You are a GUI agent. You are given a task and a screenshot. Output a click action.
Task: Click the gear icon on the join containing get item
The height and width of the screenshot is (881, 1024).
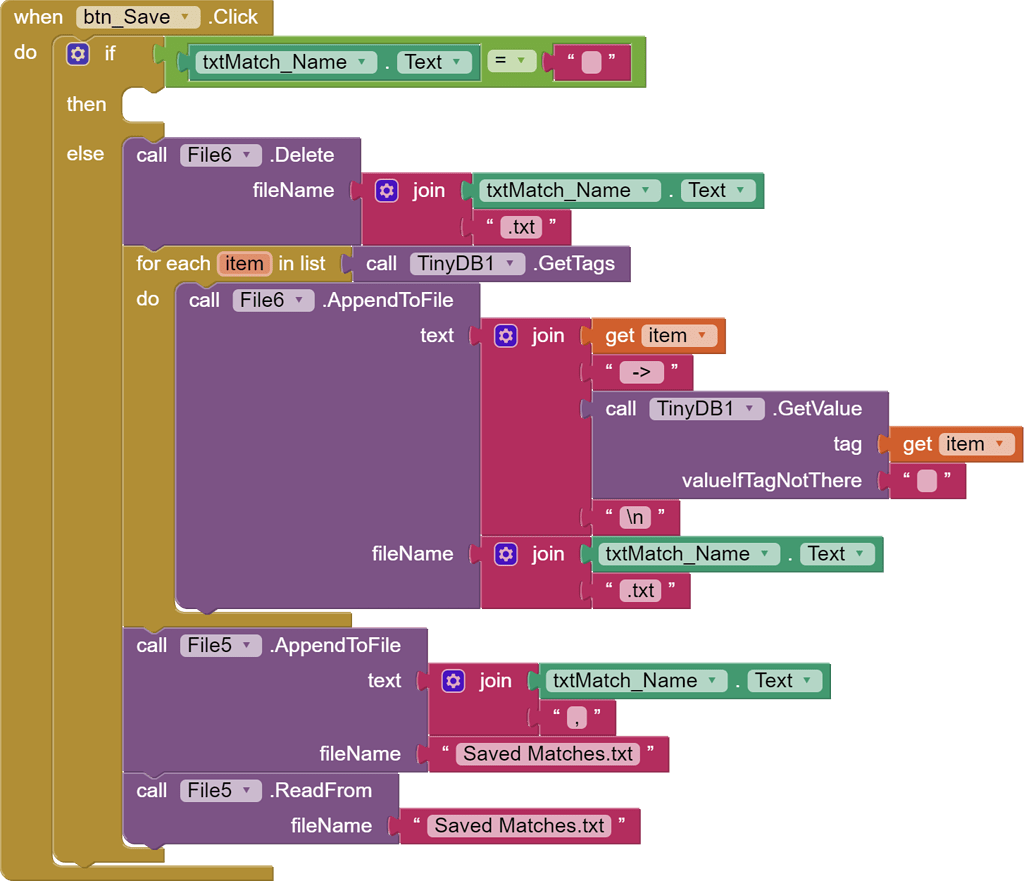pos(505,336)
